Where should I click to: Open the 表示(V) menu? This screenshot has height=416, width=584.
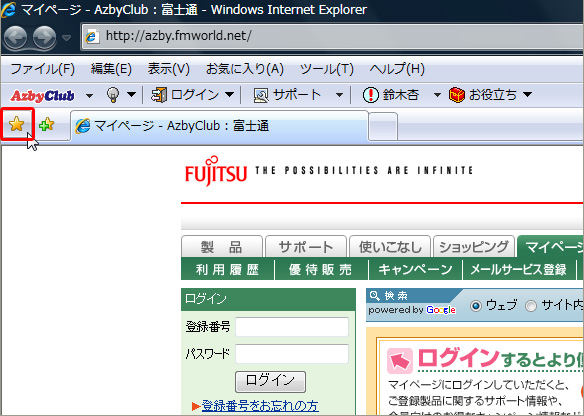(x=169, y=69)
